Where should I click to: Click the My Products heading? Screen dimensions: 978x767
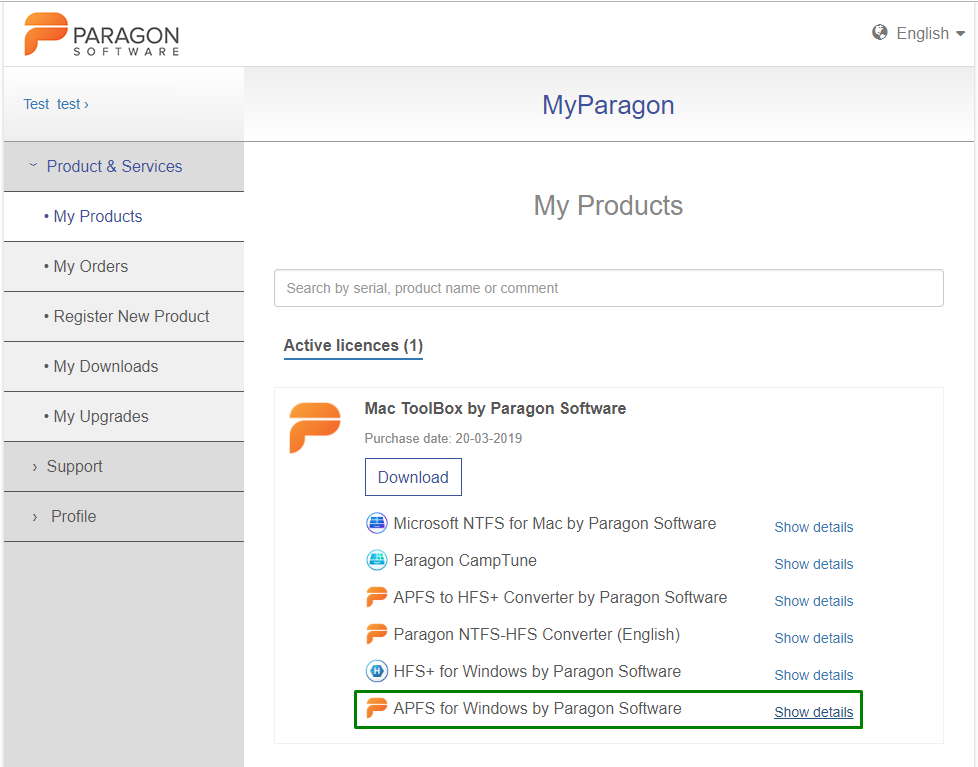[608, 206]
